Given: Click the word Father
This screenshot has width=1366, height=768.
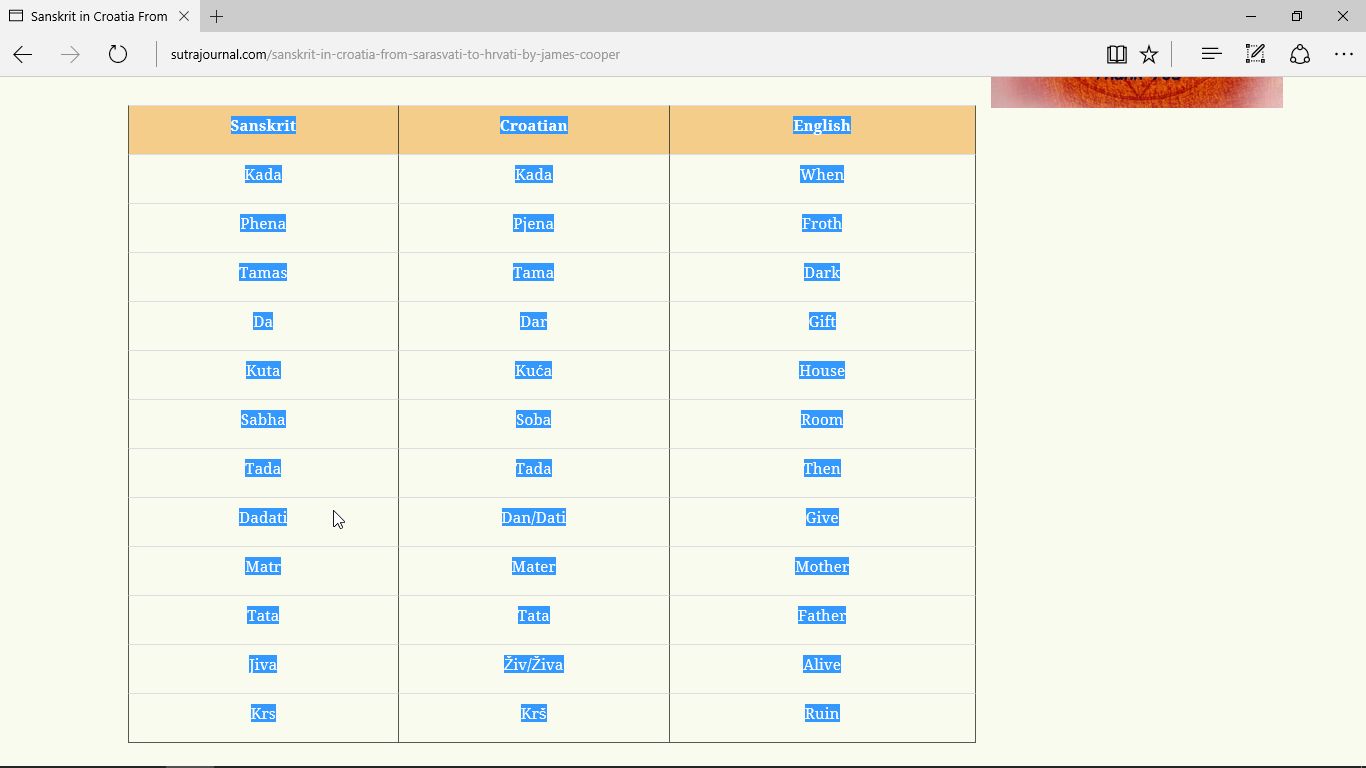Looking at the screenshot, I should (x=822, y=615).
